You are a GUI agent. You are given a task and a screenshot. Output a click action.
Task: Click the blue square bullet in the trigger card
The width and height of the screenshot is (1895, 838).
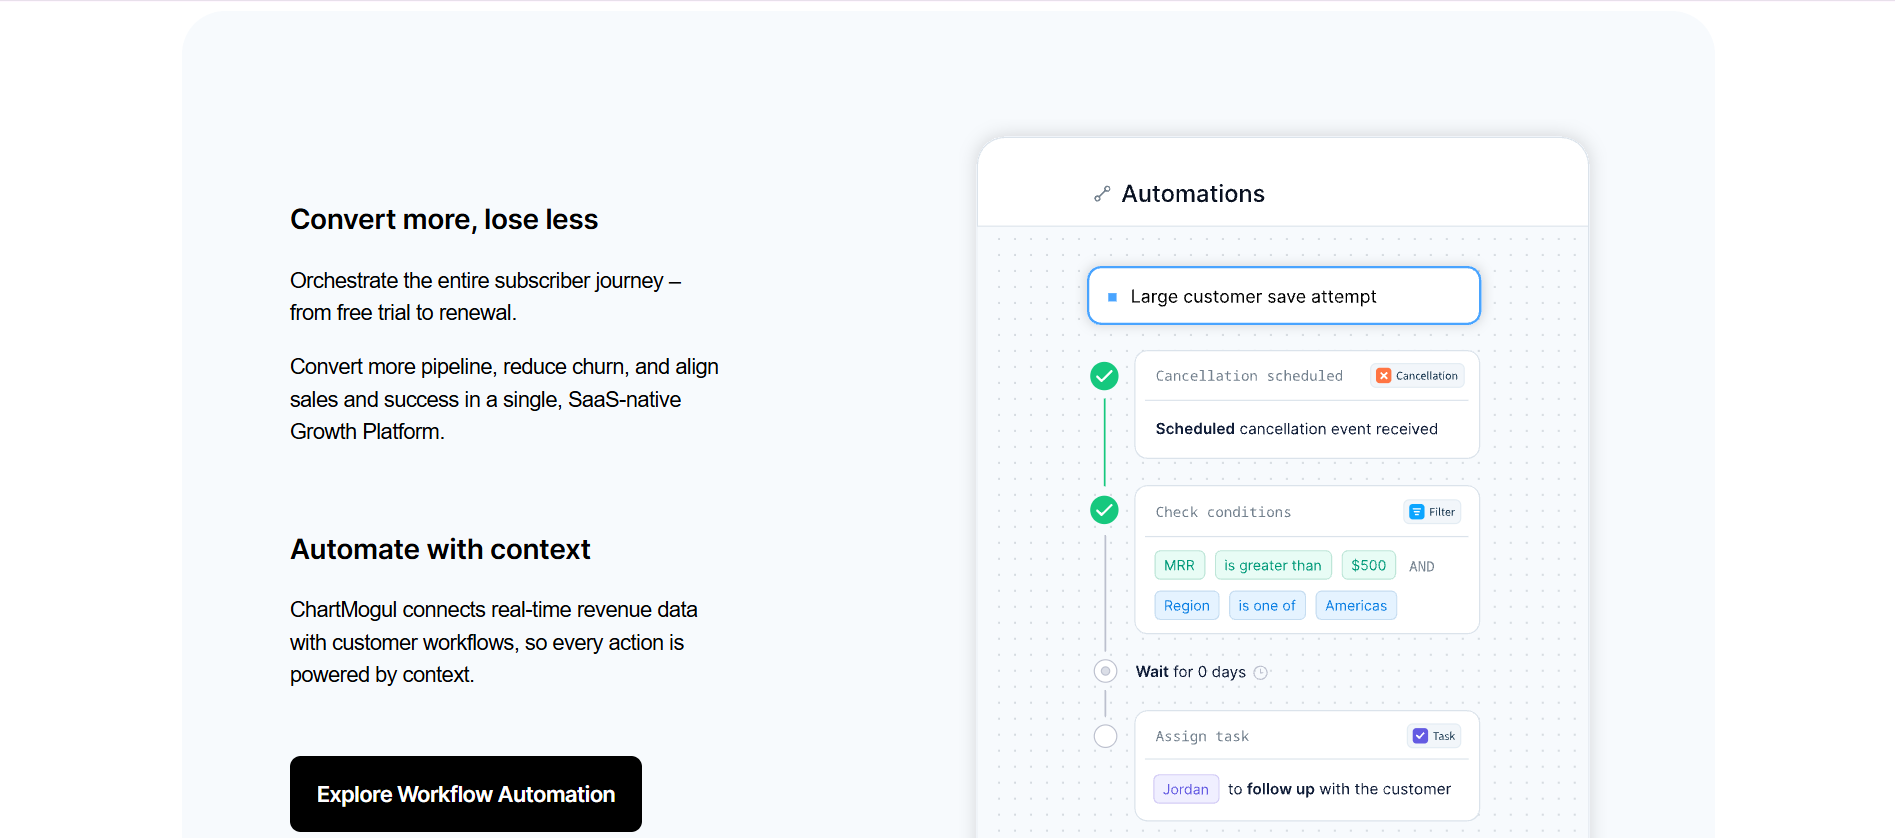pyautogui.click(x=1112, y=296)
